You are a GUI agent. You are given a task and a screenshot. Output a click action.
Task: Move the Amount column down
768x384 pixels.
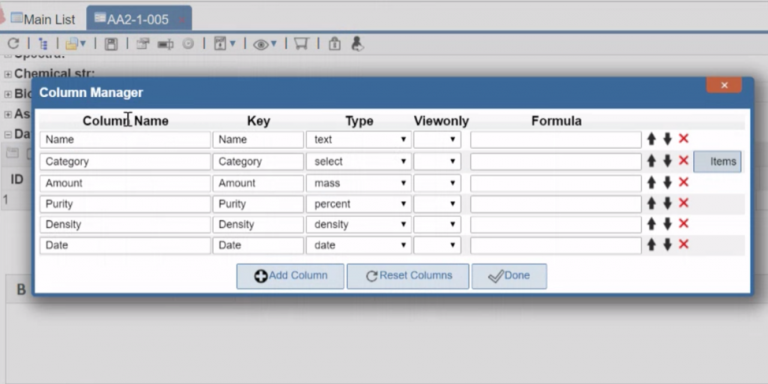[x=667, y=183]
